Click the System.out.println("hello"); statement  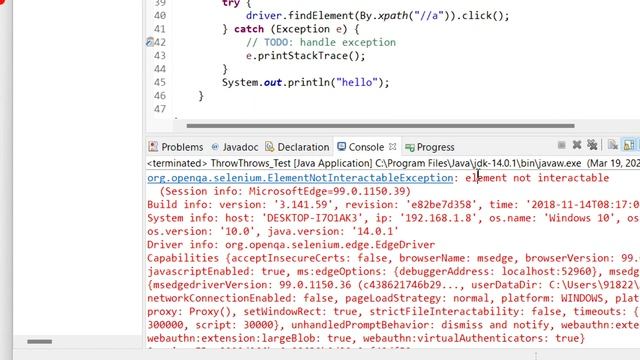(x=306, y=82)
